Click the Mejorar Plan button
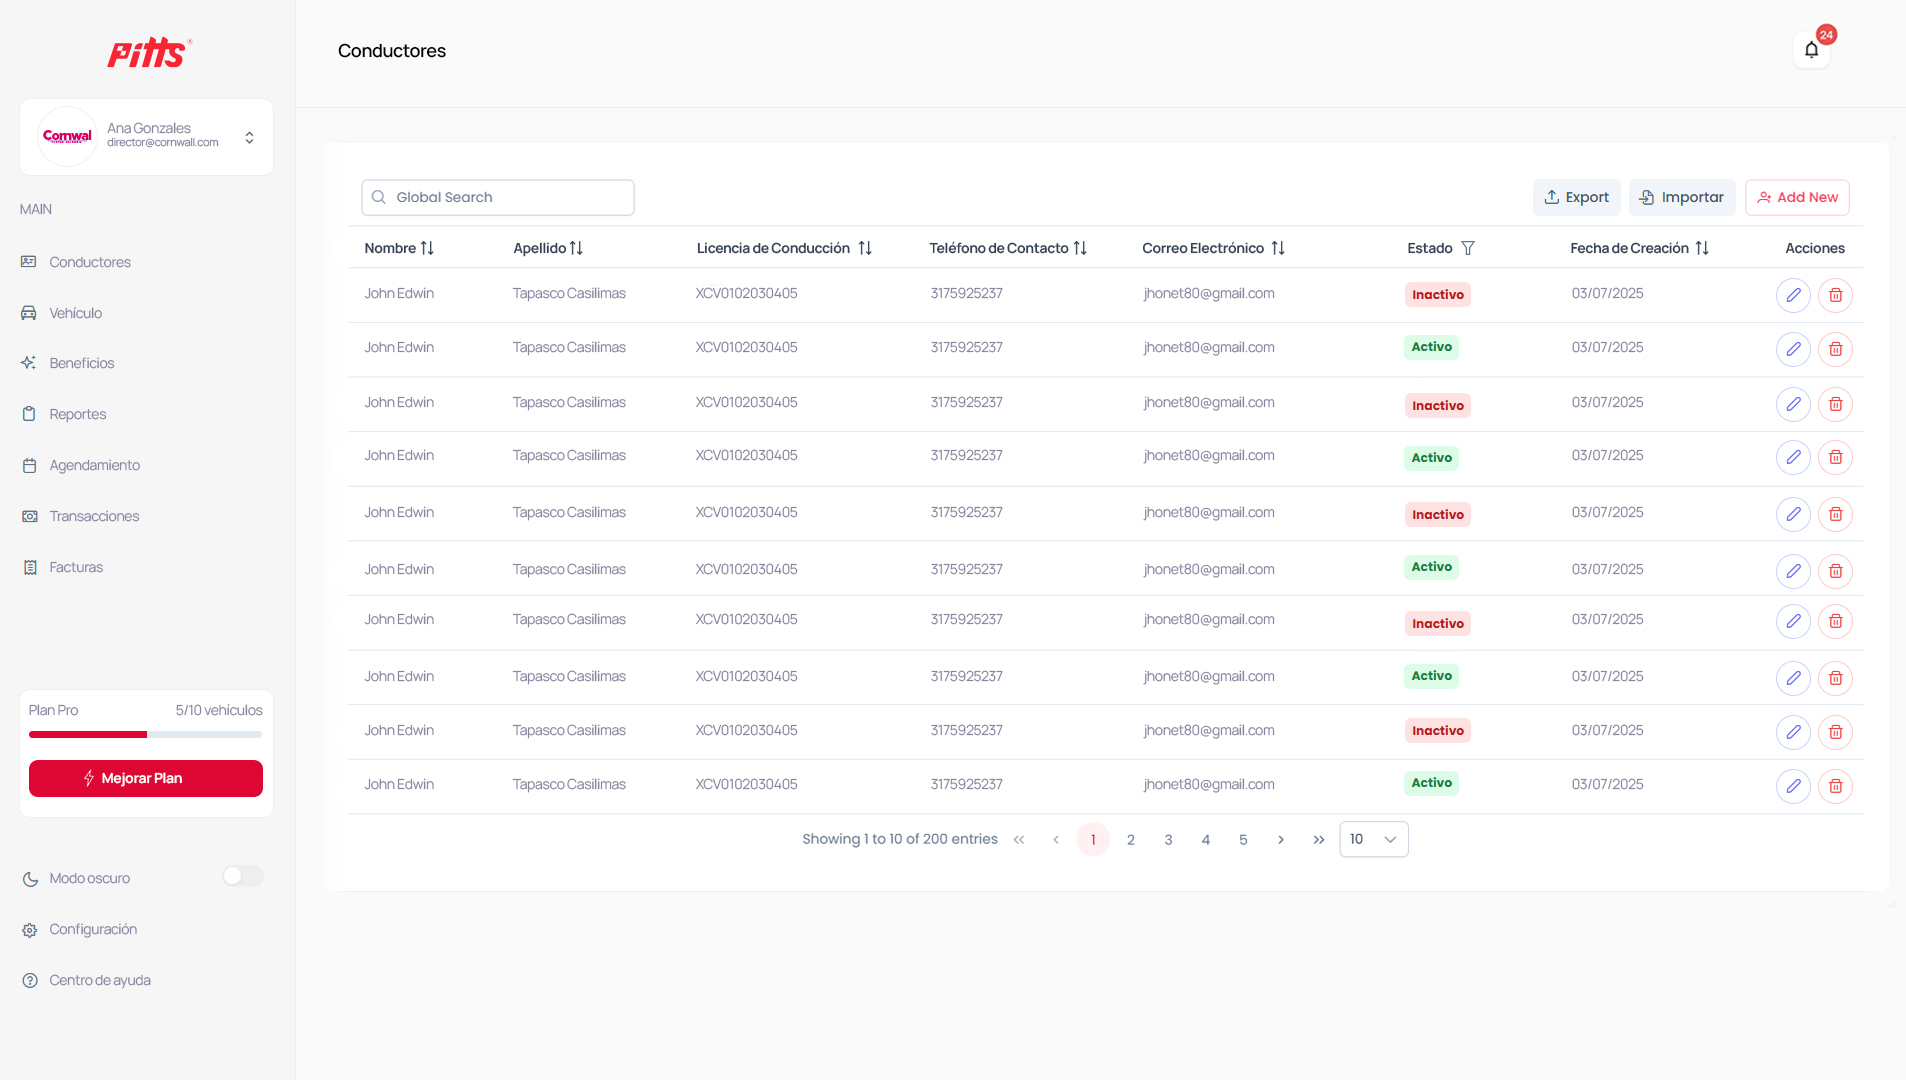The width and height of the screenshot is (1906, 1080). pos(146,778)
